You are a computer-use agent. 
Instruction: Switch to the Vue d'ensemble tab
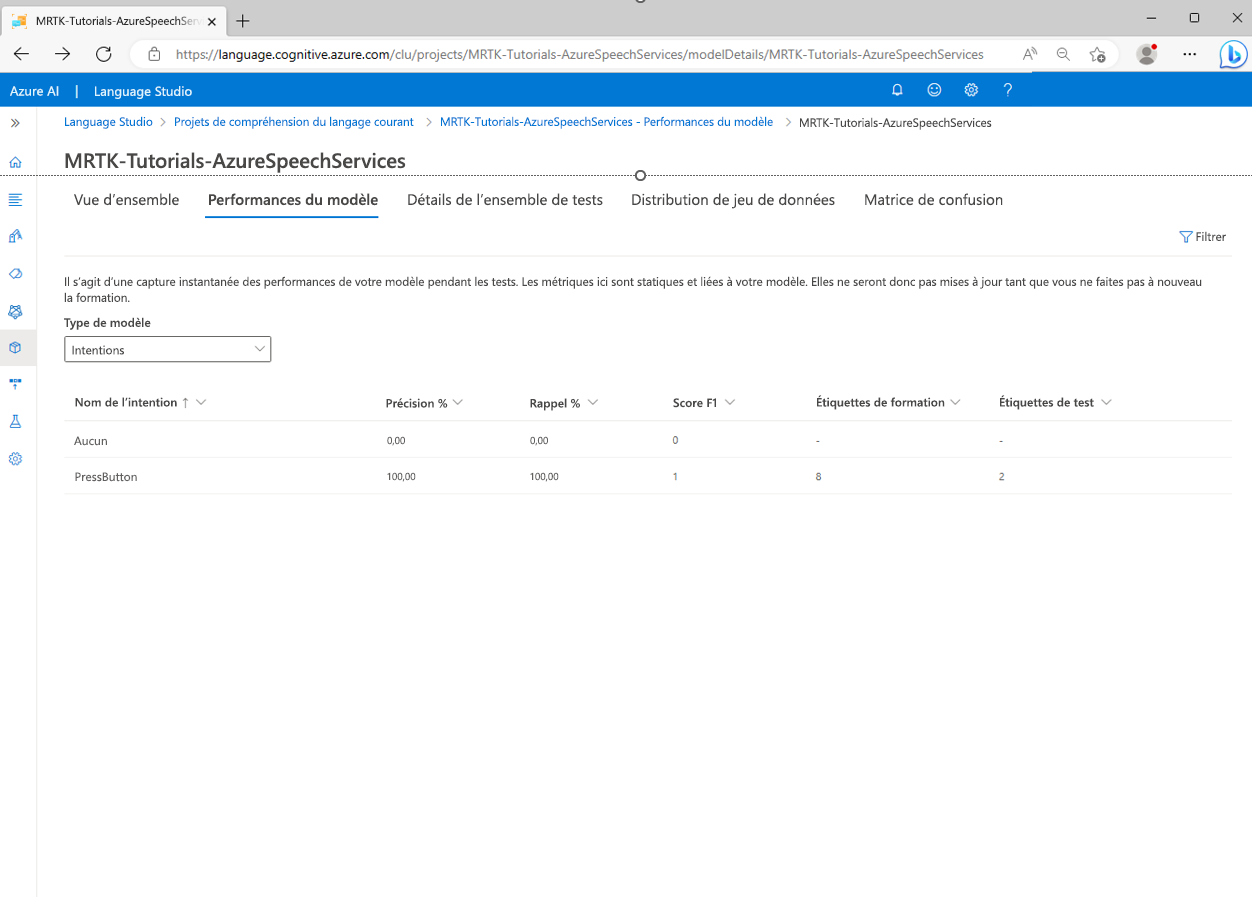pos(126,200)
